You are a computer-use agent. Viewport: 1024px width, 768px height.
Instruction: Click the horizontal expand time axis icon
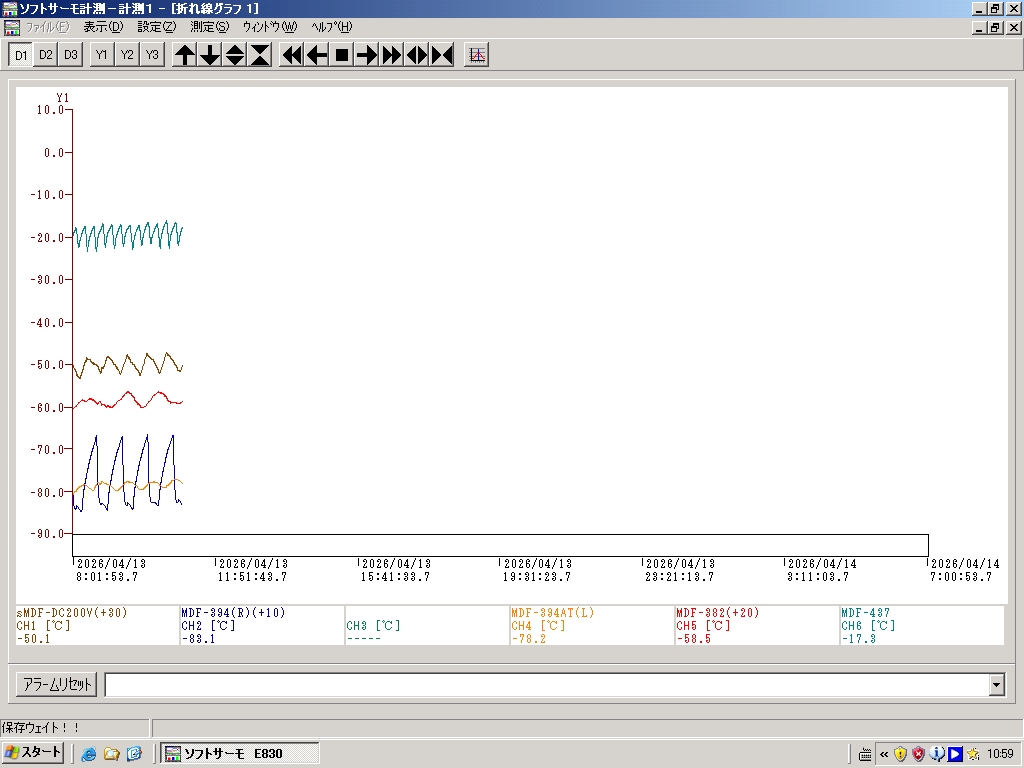click(417, 55)
